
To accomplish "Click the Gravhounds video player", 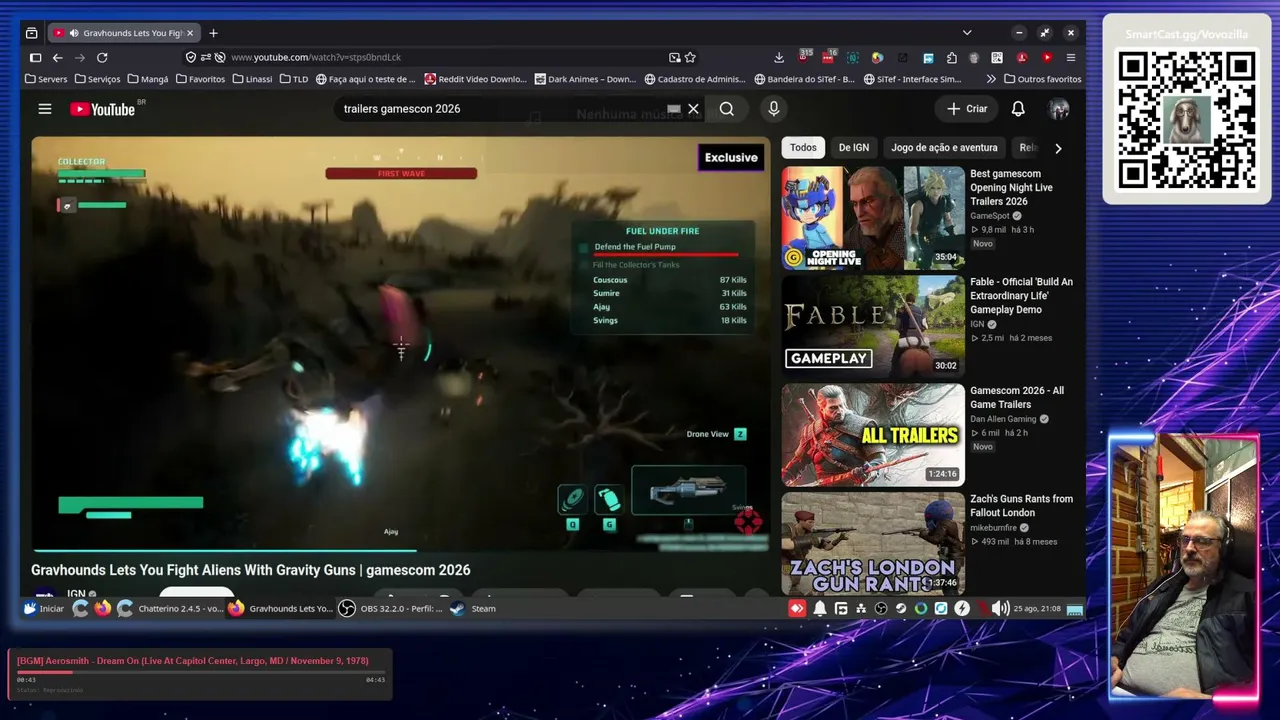I will click(401, 343).
